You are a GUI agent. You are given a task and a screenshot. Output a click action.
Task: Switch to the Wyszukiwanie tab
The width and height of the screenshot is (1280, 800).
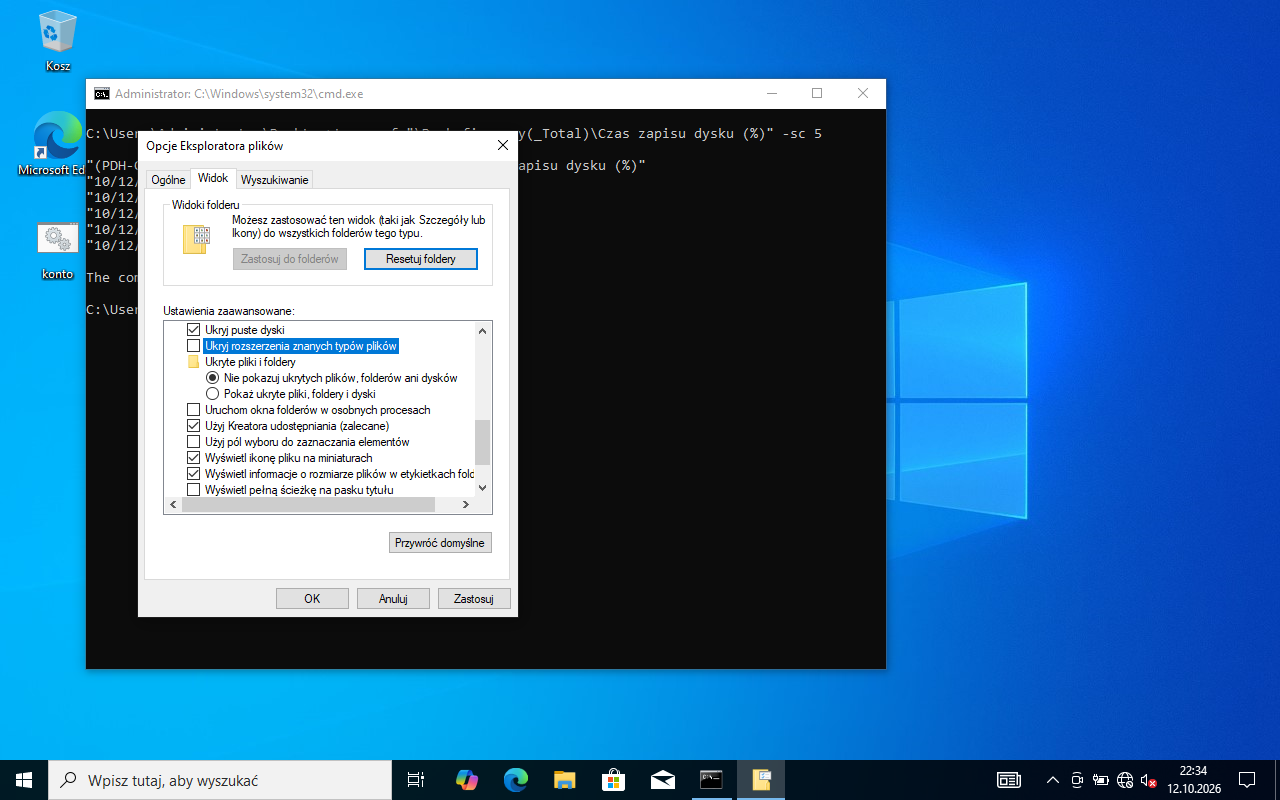tap(275, 180)
